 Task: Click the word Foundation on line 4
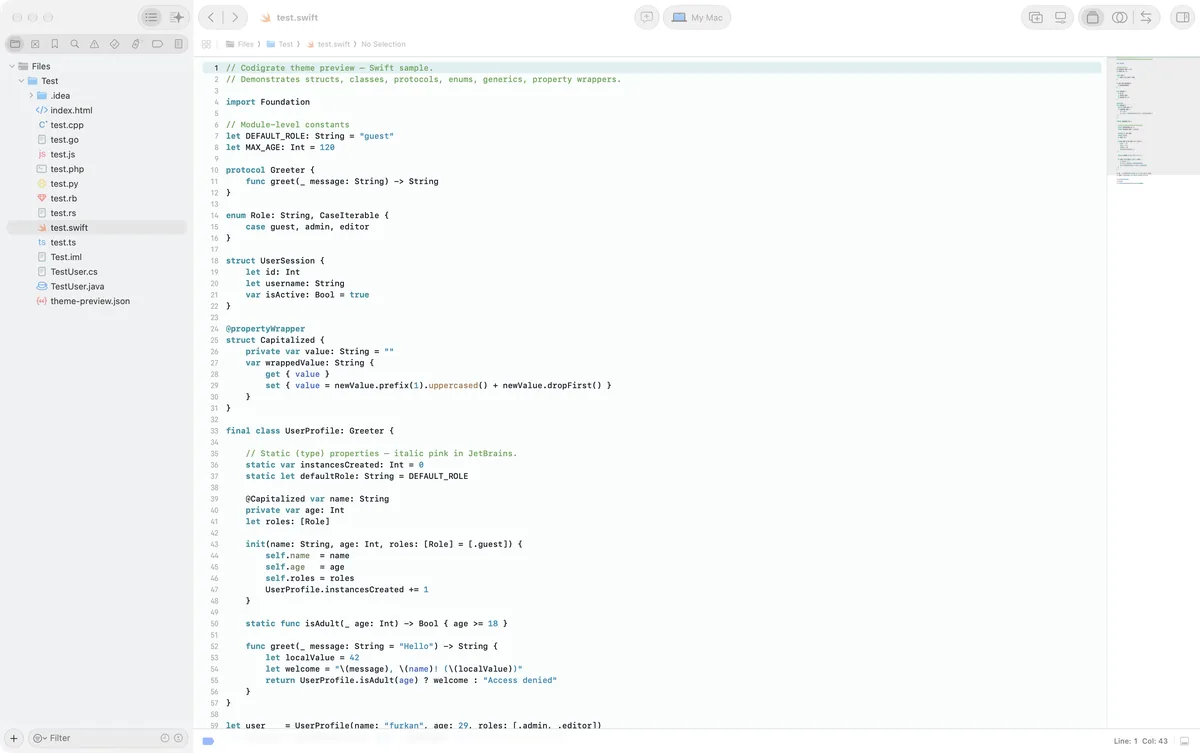[x=285, y=102]
